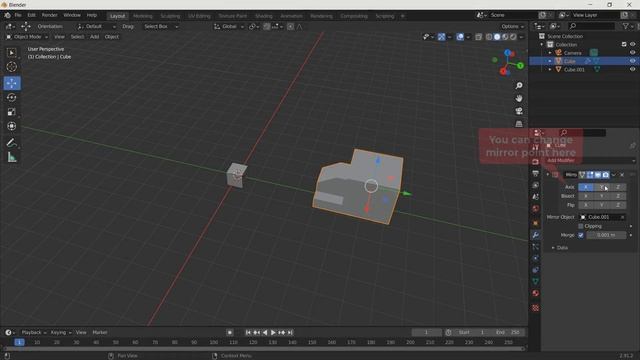Select rendered viewport shading mode
640x360 pixels.
point(513,37)
